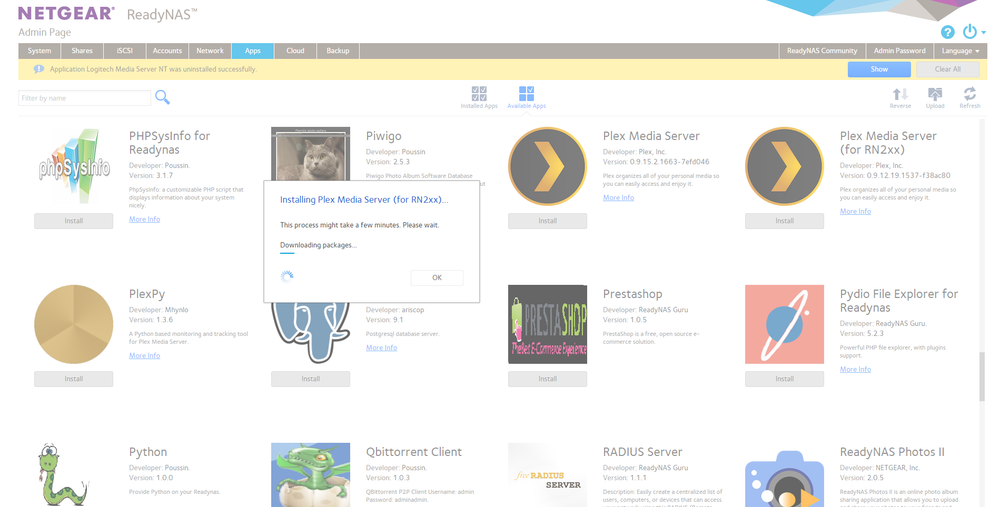Switch to the System tab

coord(40,50)
